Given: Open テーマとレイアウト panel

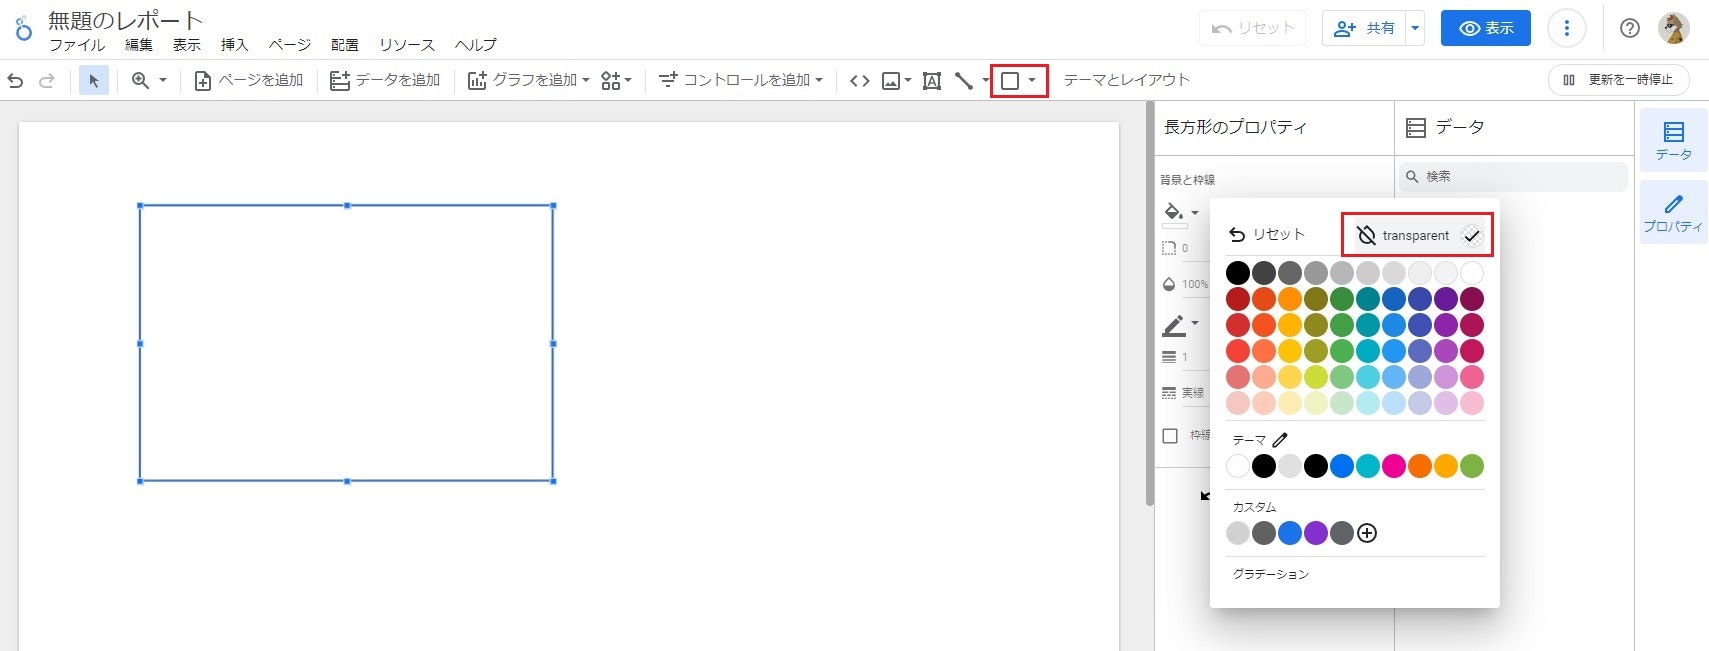Looking at the screenshot, I should coord(1126,80).
